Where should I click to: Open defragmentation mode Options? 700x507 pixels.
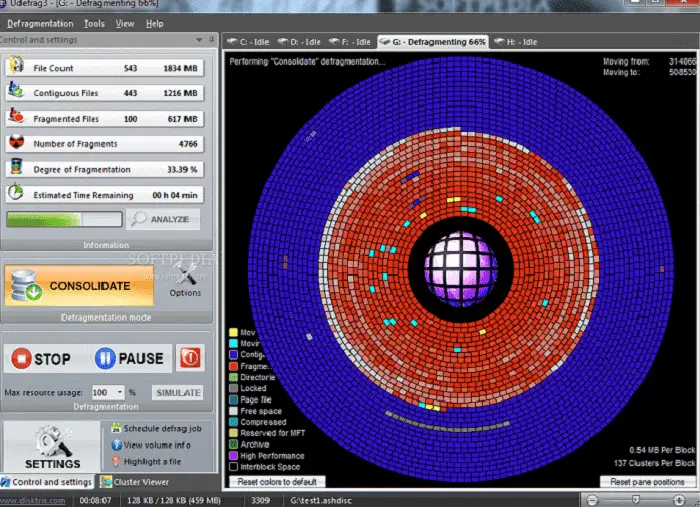pyautogui.click(x=185, y=281)
